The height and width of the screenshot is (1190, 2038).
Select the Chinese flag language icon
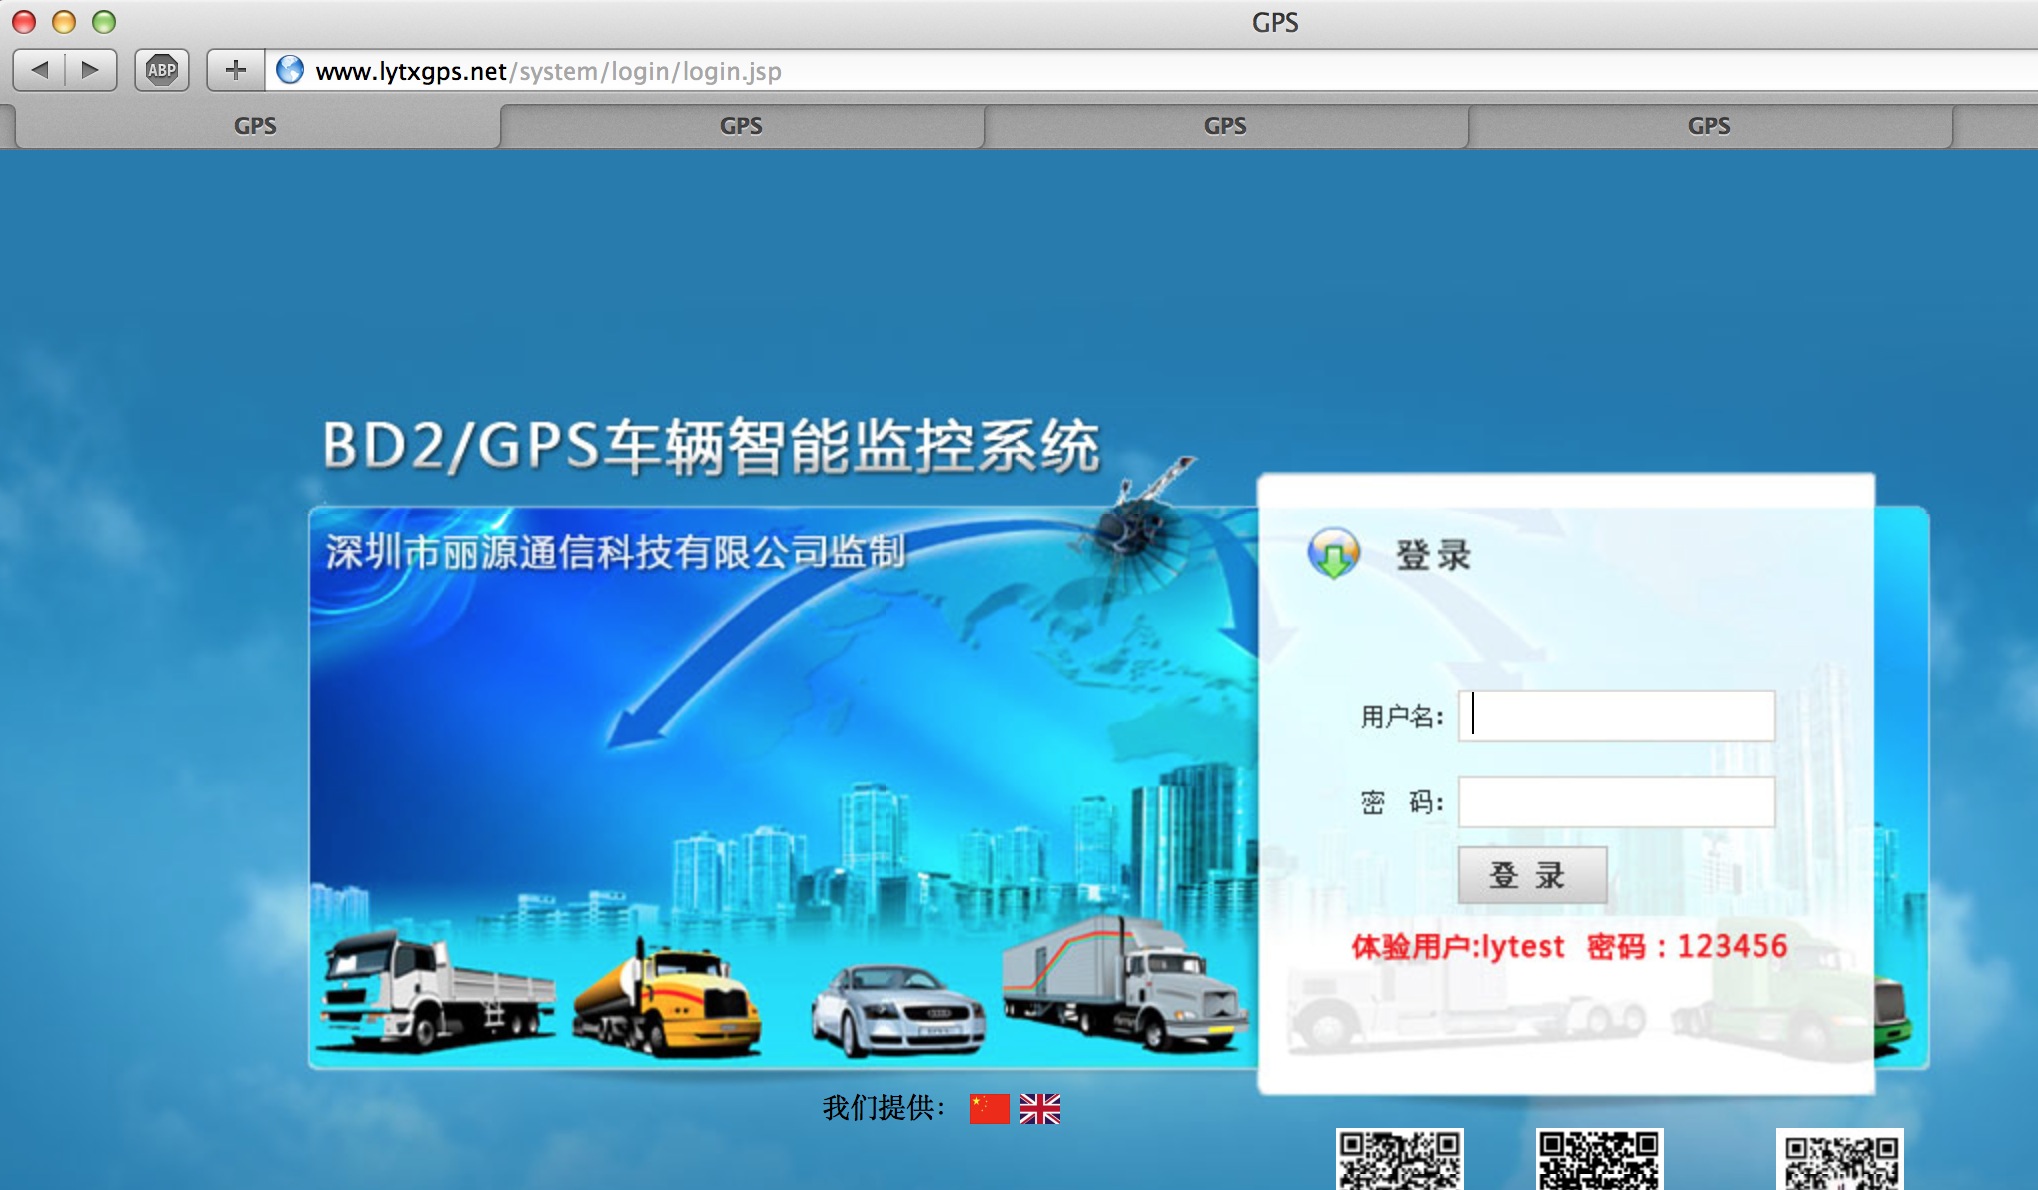click(x=989, y=1108)
